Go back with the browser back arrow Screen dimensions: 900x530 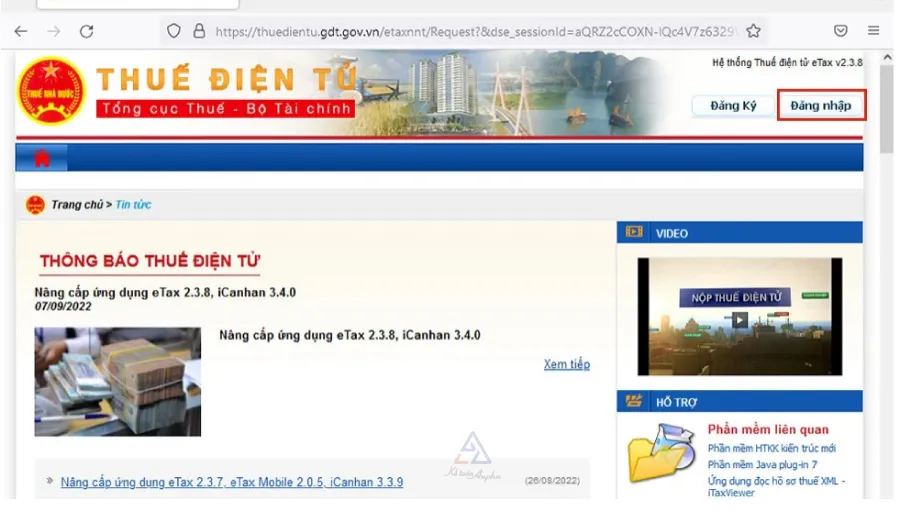pos(21,31)
